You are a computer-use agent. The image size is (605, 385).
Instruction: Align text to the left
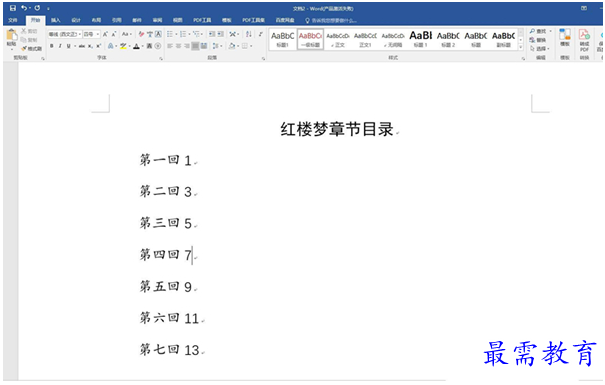coord(170,46)
